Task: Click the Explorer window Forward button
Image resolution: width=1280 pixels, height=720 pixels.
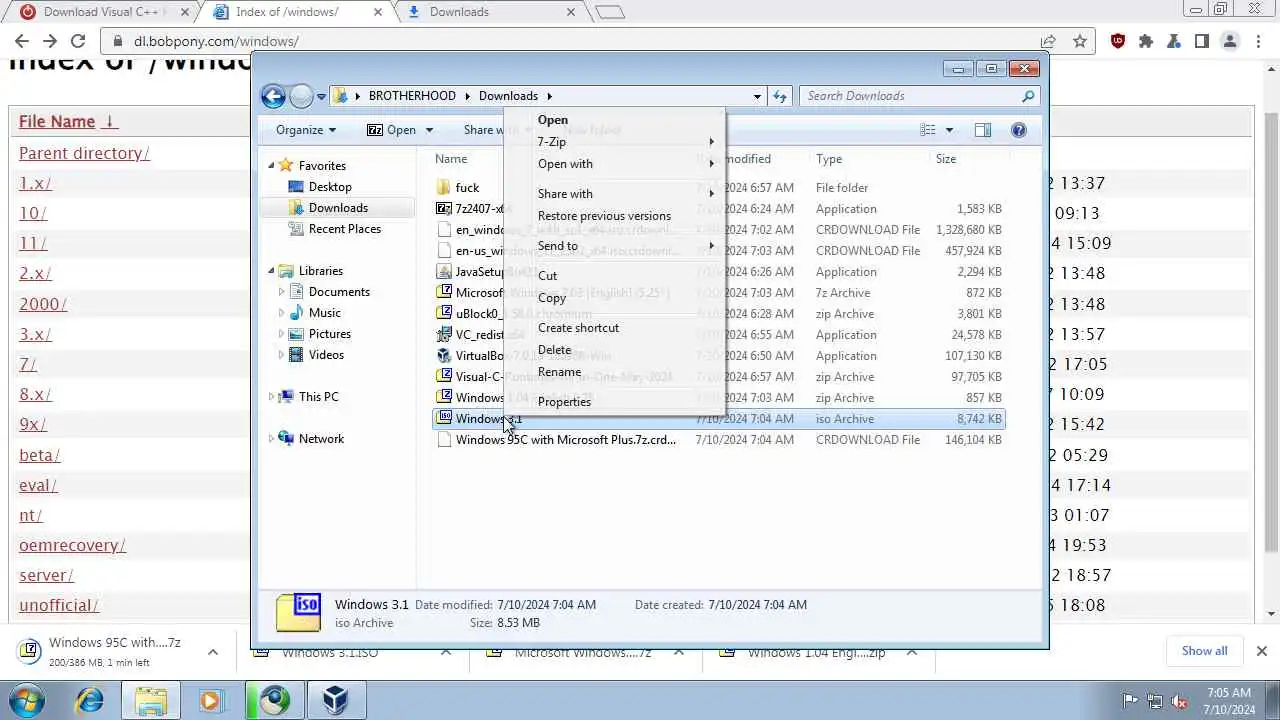Action: [x=301, y=96]
